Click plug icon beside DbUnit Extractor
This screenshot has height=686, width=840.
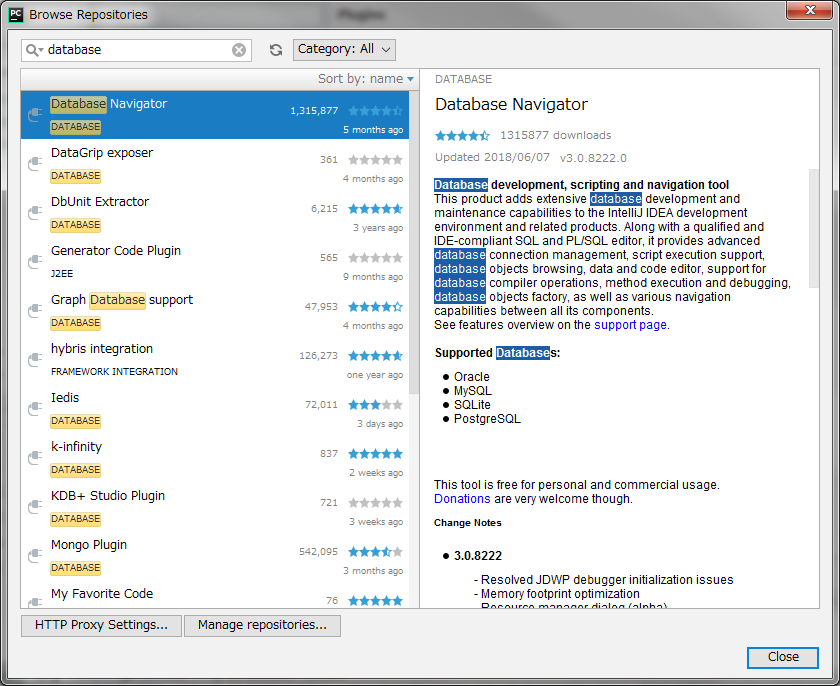tap(35, 212)
